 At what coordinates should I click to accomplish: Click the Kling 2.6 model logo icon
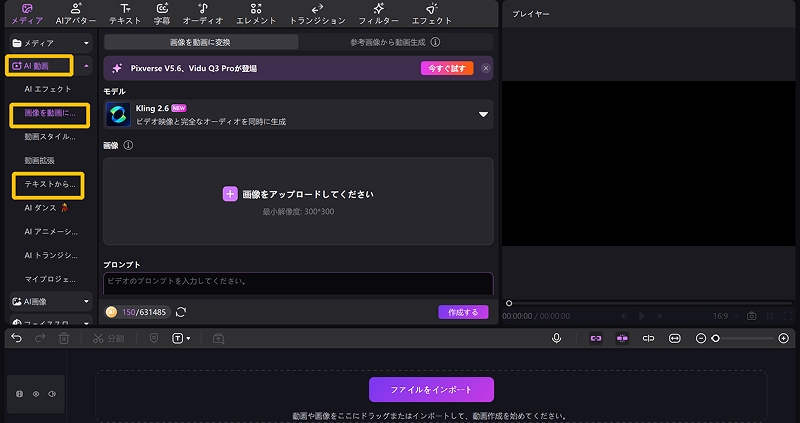pos(118,114)
